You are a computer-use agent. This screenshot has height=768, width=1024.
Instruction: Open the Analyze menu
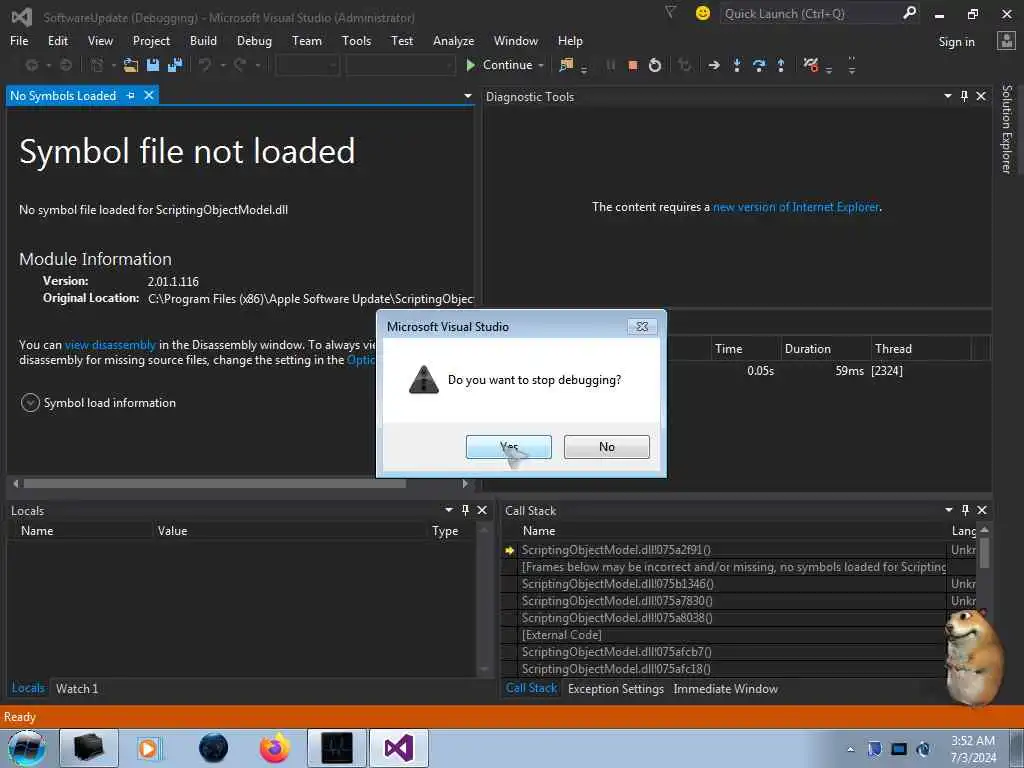[x=453, y=40]
